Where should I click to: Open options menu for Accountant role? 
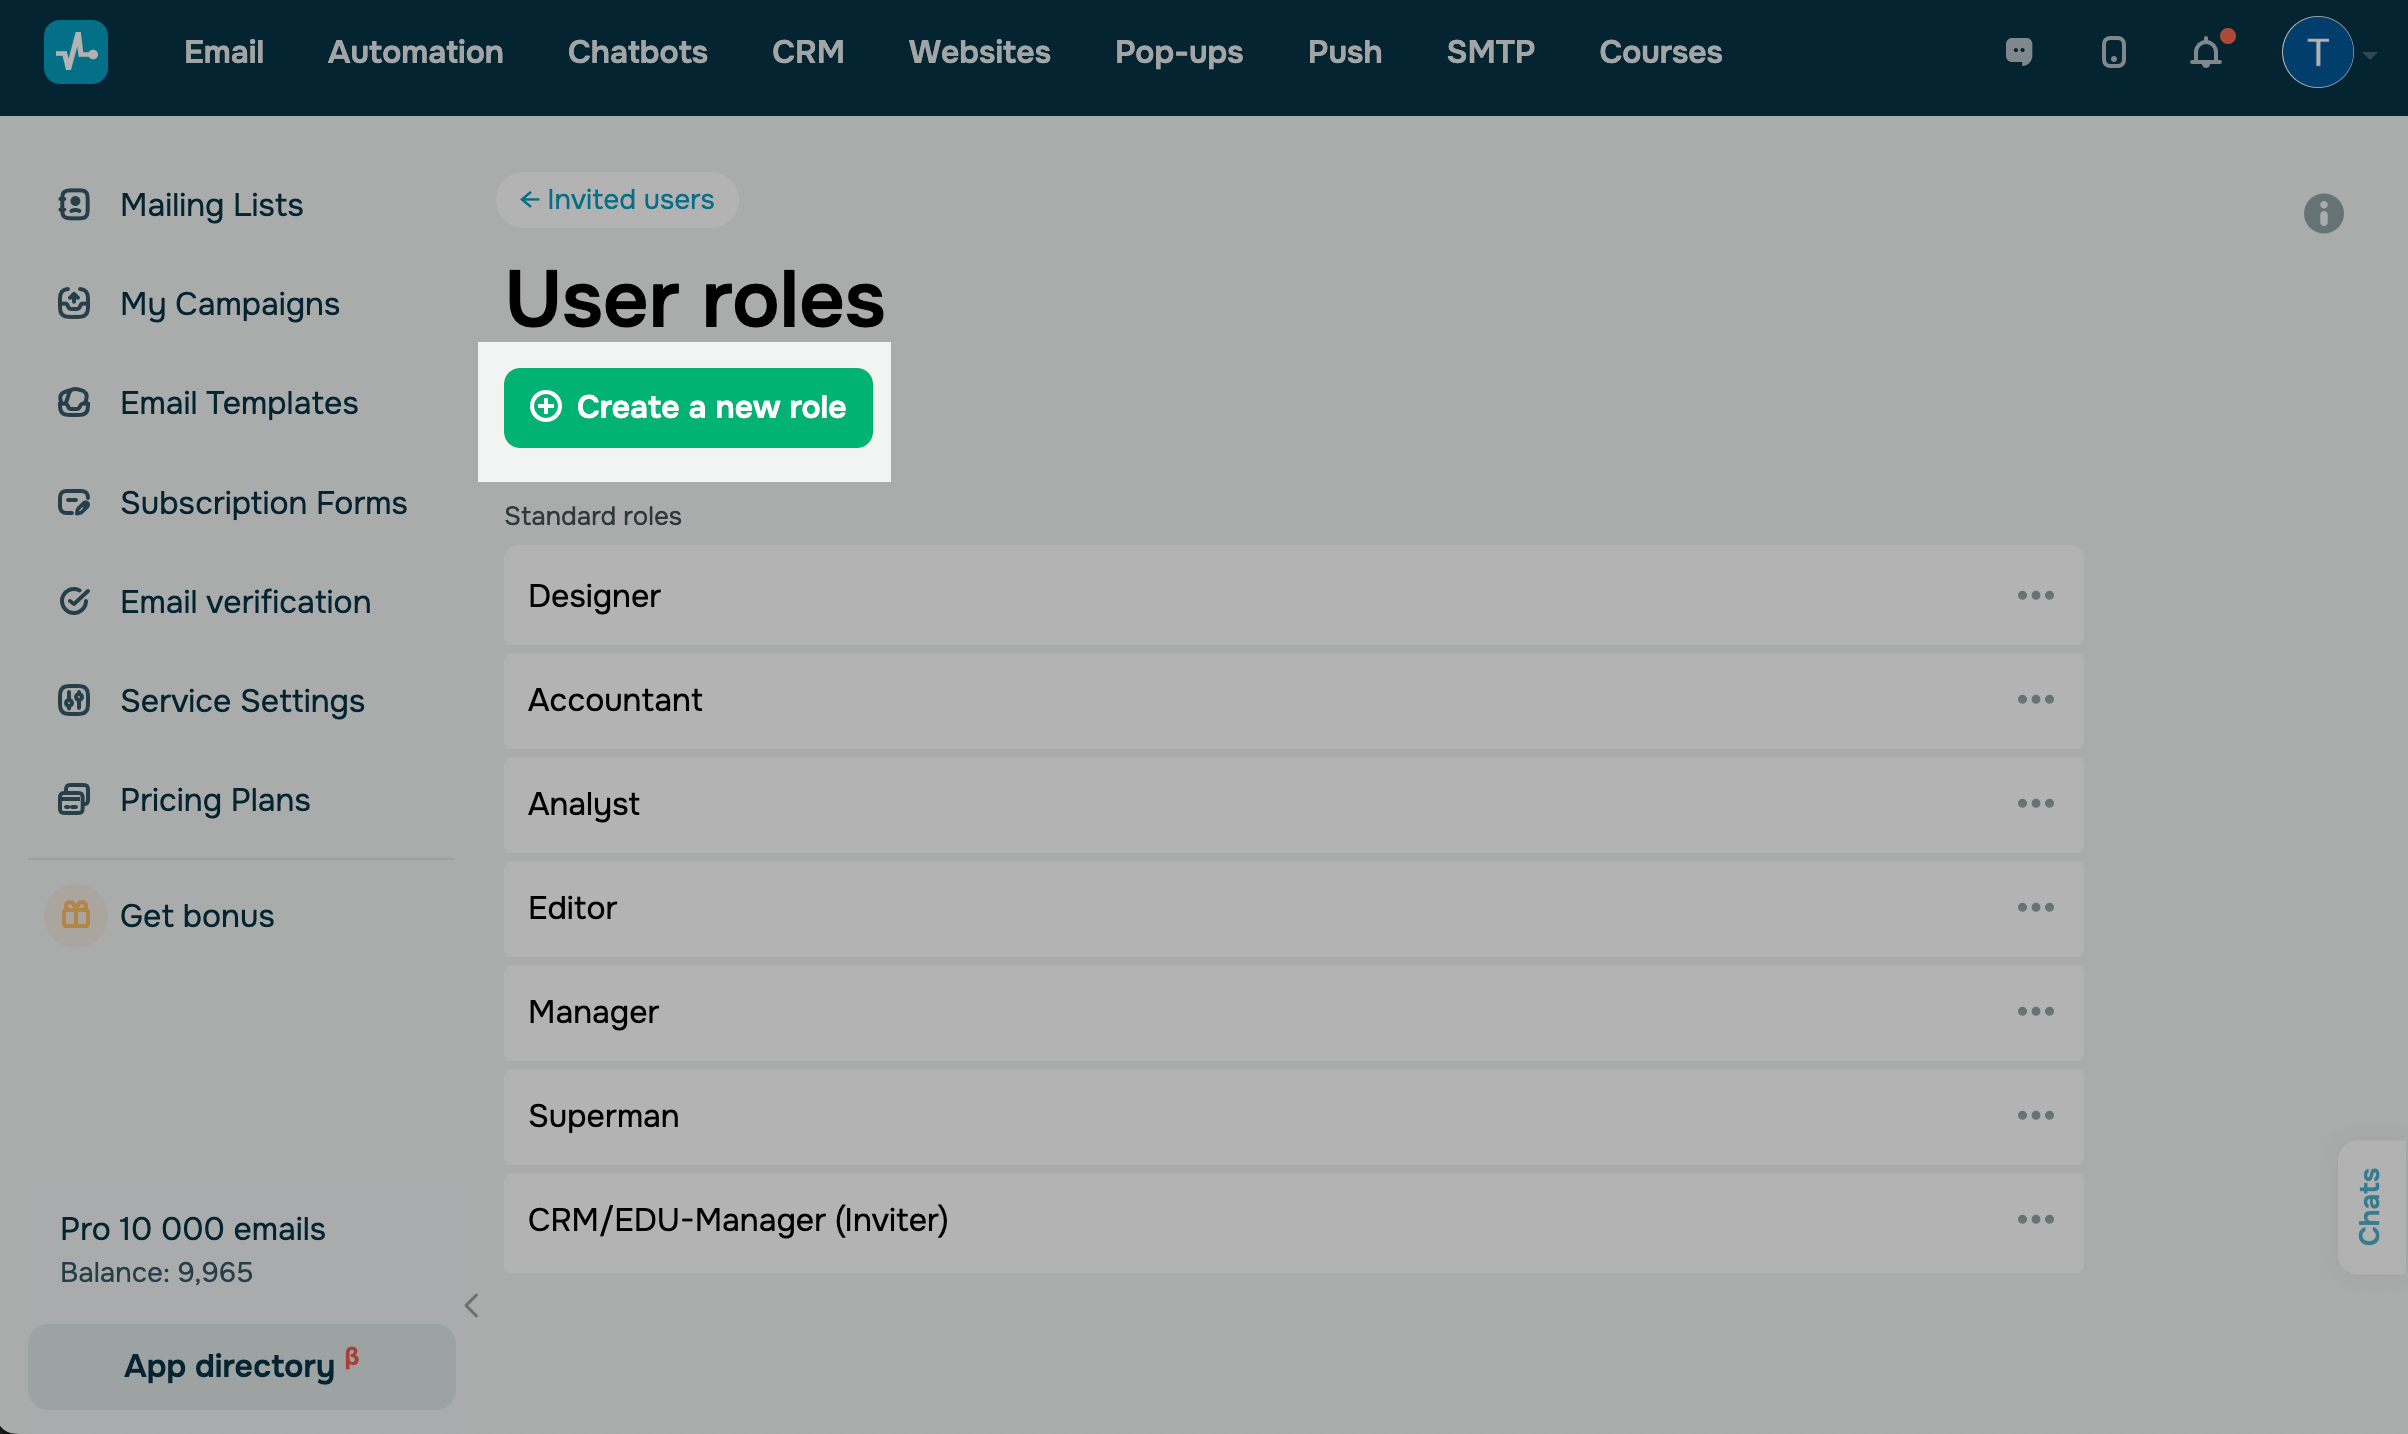click(2035, 700)
